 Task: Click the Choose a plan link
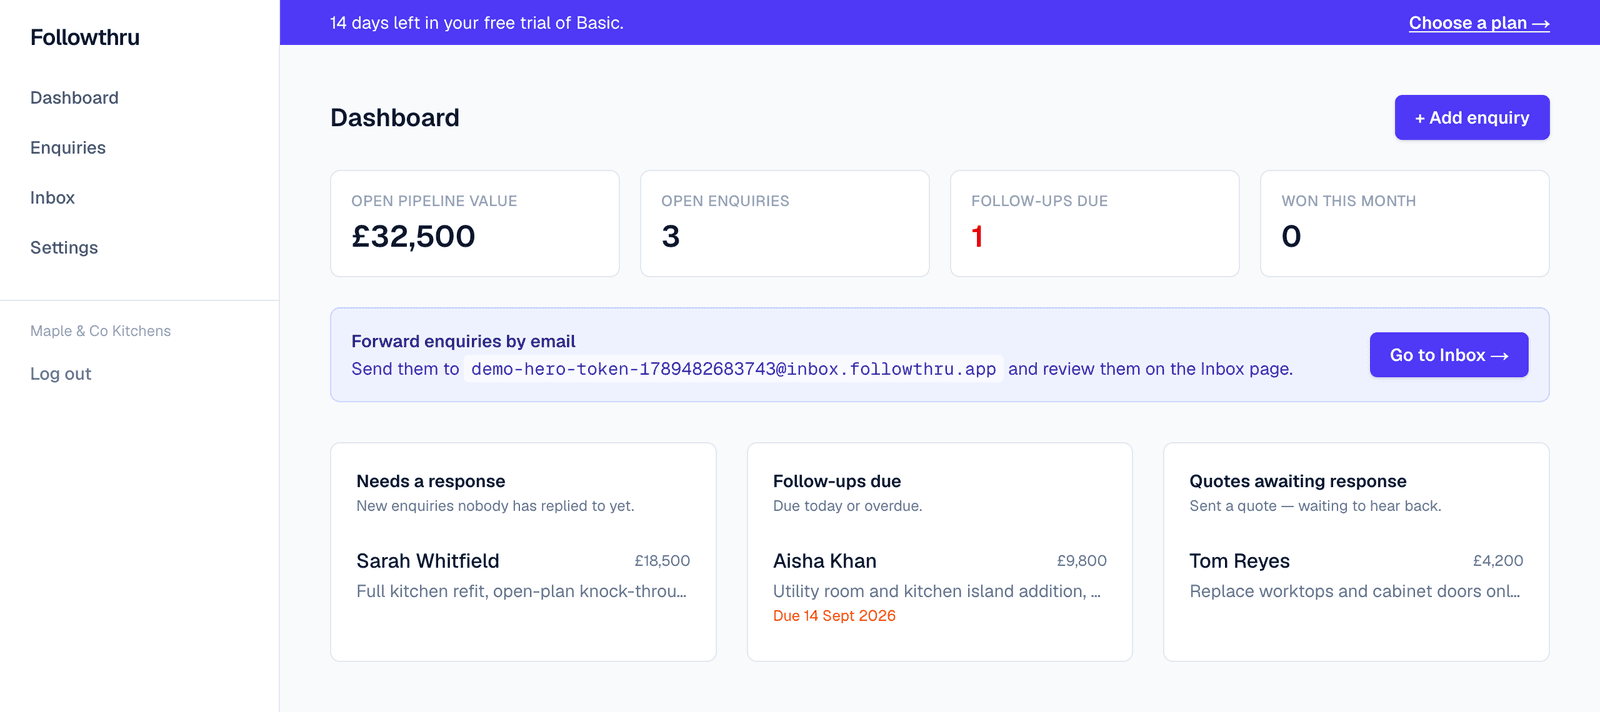tap(1479, 23)
